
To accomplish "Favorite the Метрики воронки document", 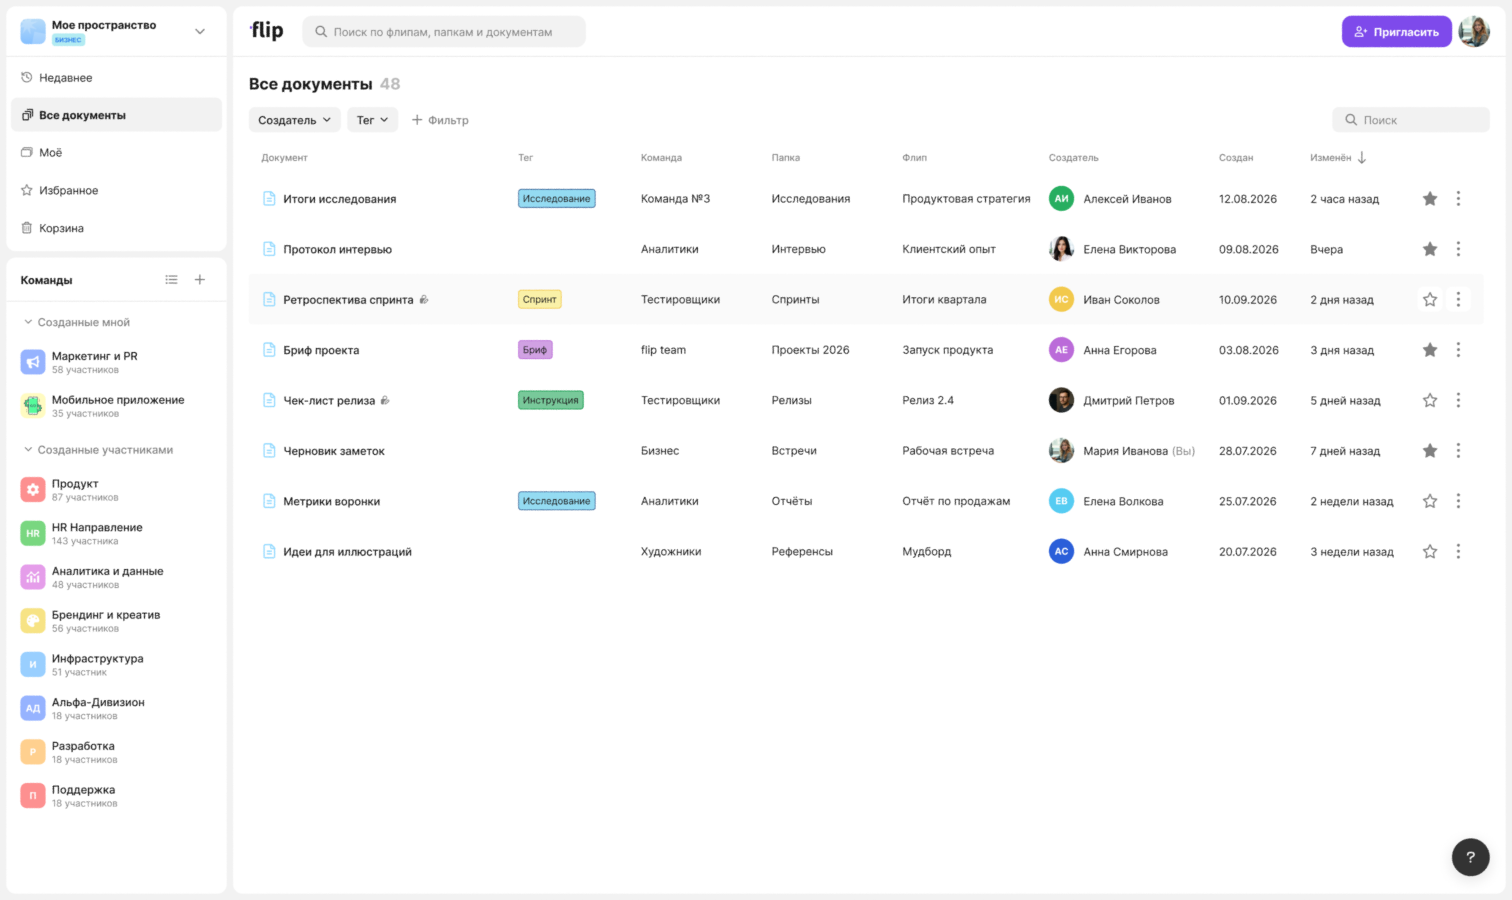I will (1430, 501).
